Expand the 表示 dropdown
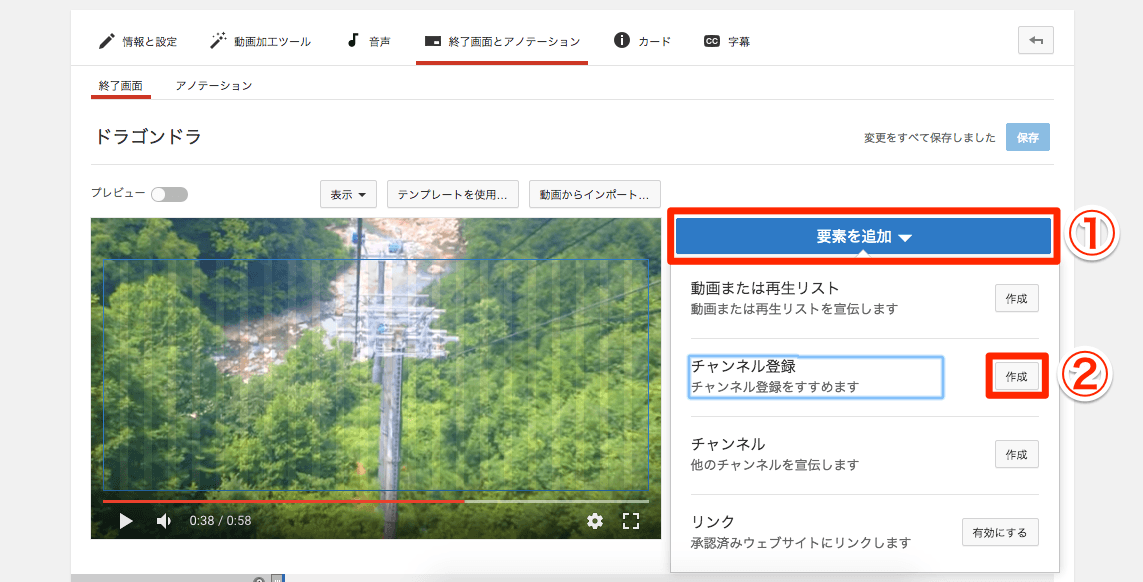Screen dimensions: 1143x582 [x=348, y=194]
